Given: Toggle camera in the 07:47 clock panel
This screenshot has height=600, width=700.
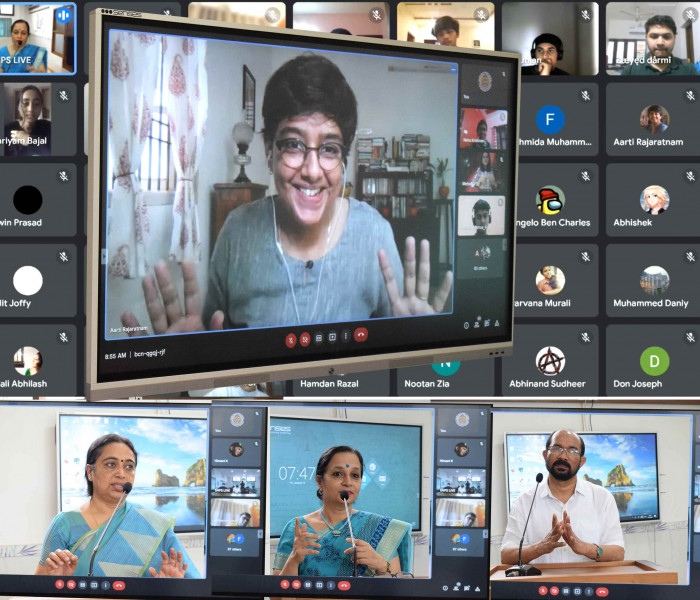Looking at the screenshot, I should (296, 584).
